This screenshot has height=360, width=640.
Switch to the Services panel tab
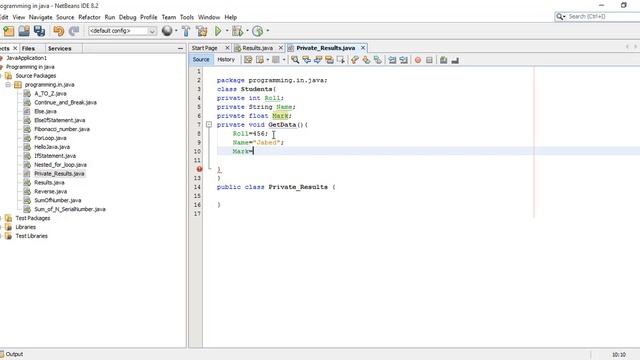point(60,49)
